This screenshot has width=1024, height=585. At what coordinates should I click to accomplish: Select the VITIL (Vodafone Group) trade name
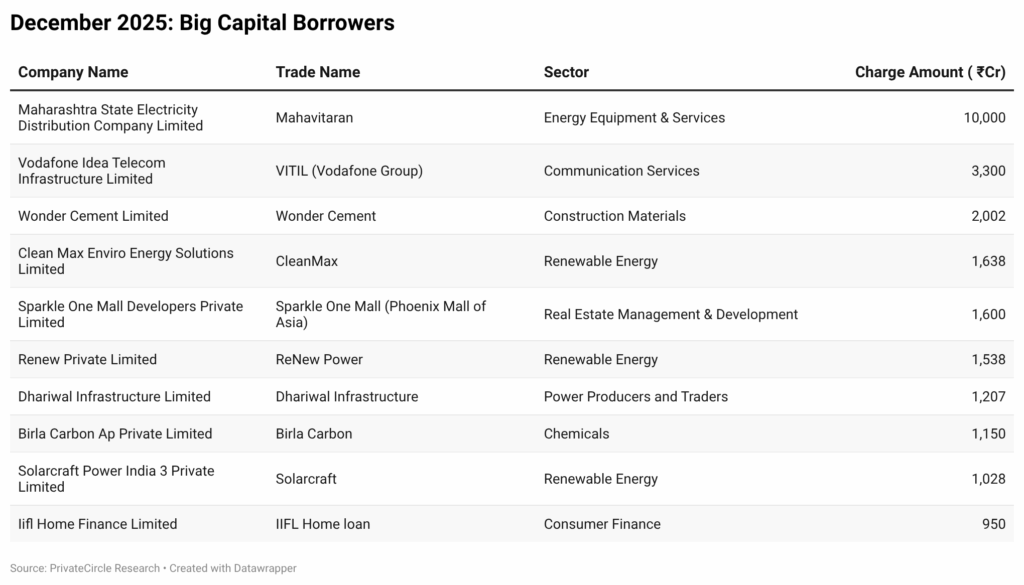pos(349,171)
